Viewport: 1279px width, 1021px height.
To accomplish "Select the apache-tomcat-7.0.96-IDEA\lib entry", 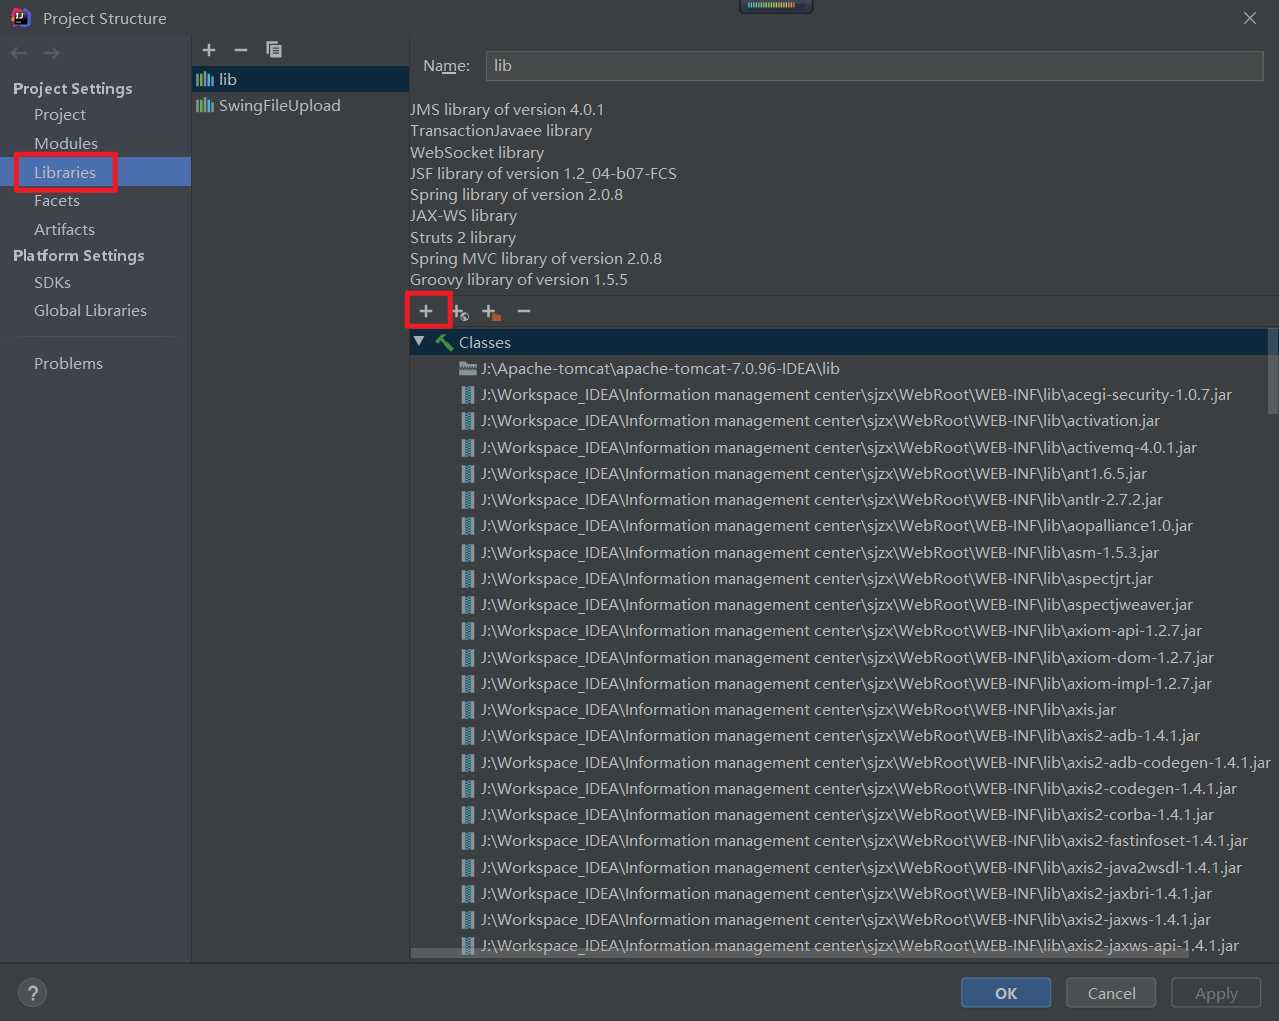I will pos(660,369).
